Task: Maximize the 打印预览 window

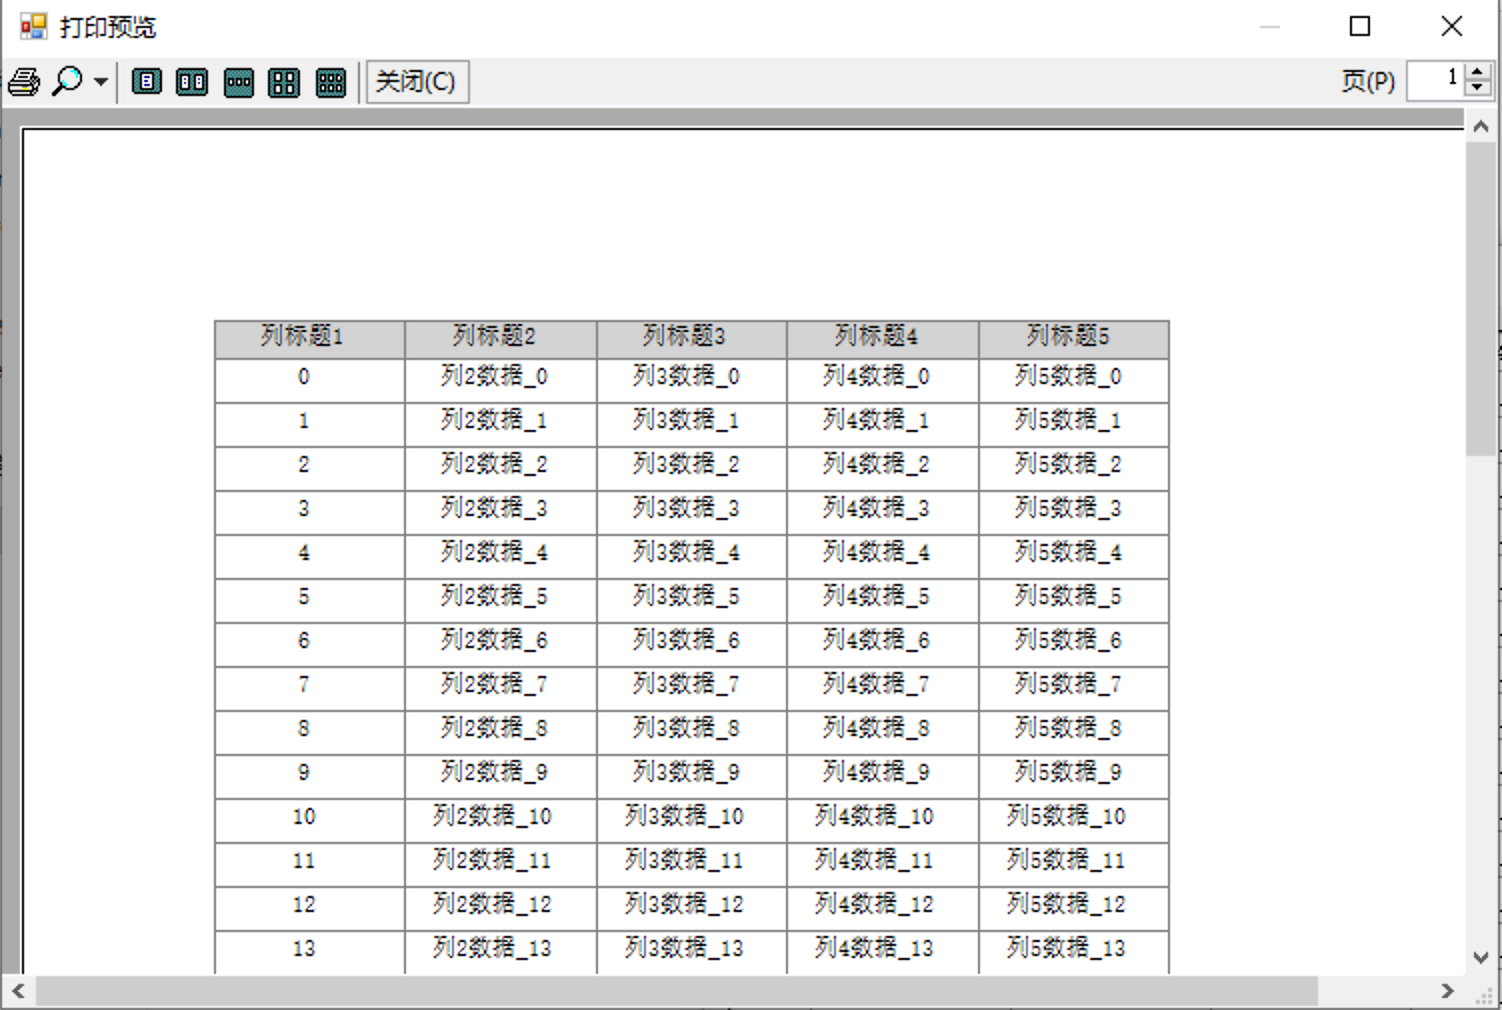Action: pos(1360,27)
